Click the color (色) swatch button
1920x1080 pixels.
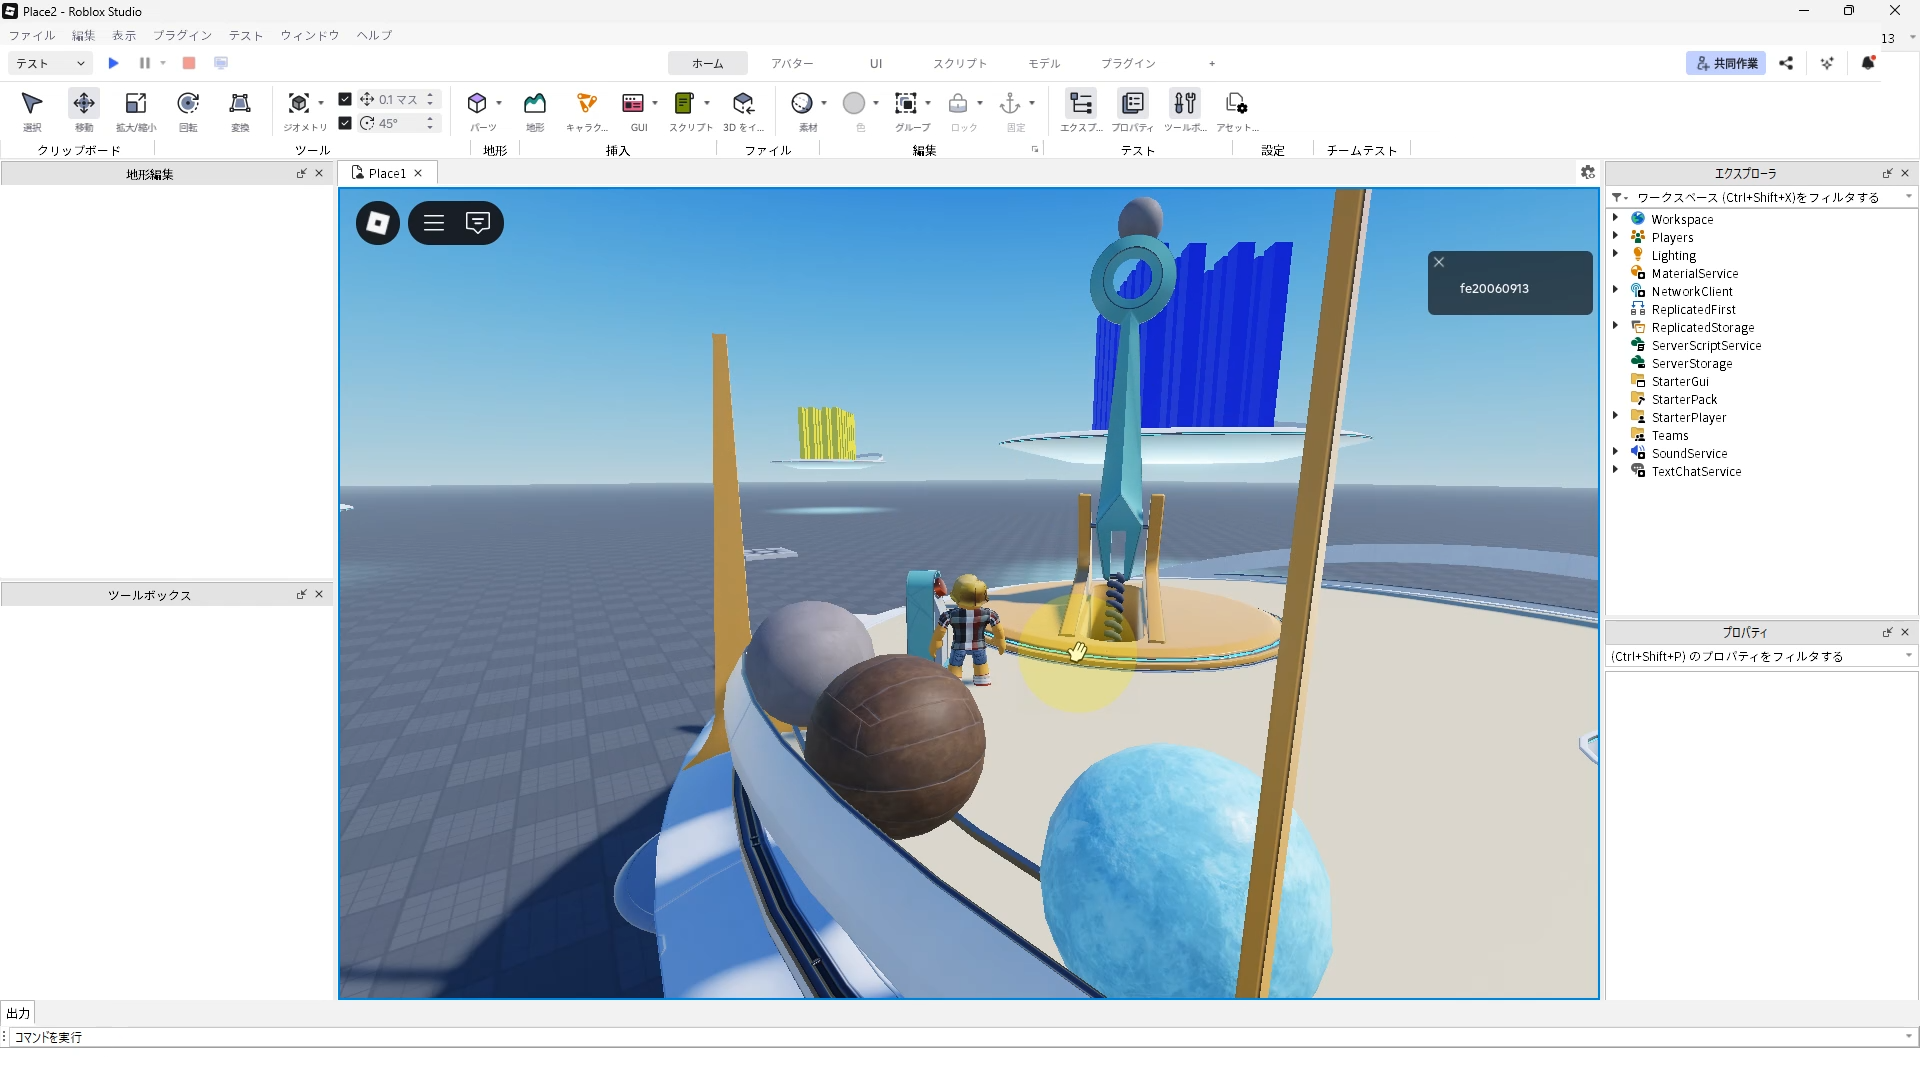pyautogui.click(x=854, y=104)
